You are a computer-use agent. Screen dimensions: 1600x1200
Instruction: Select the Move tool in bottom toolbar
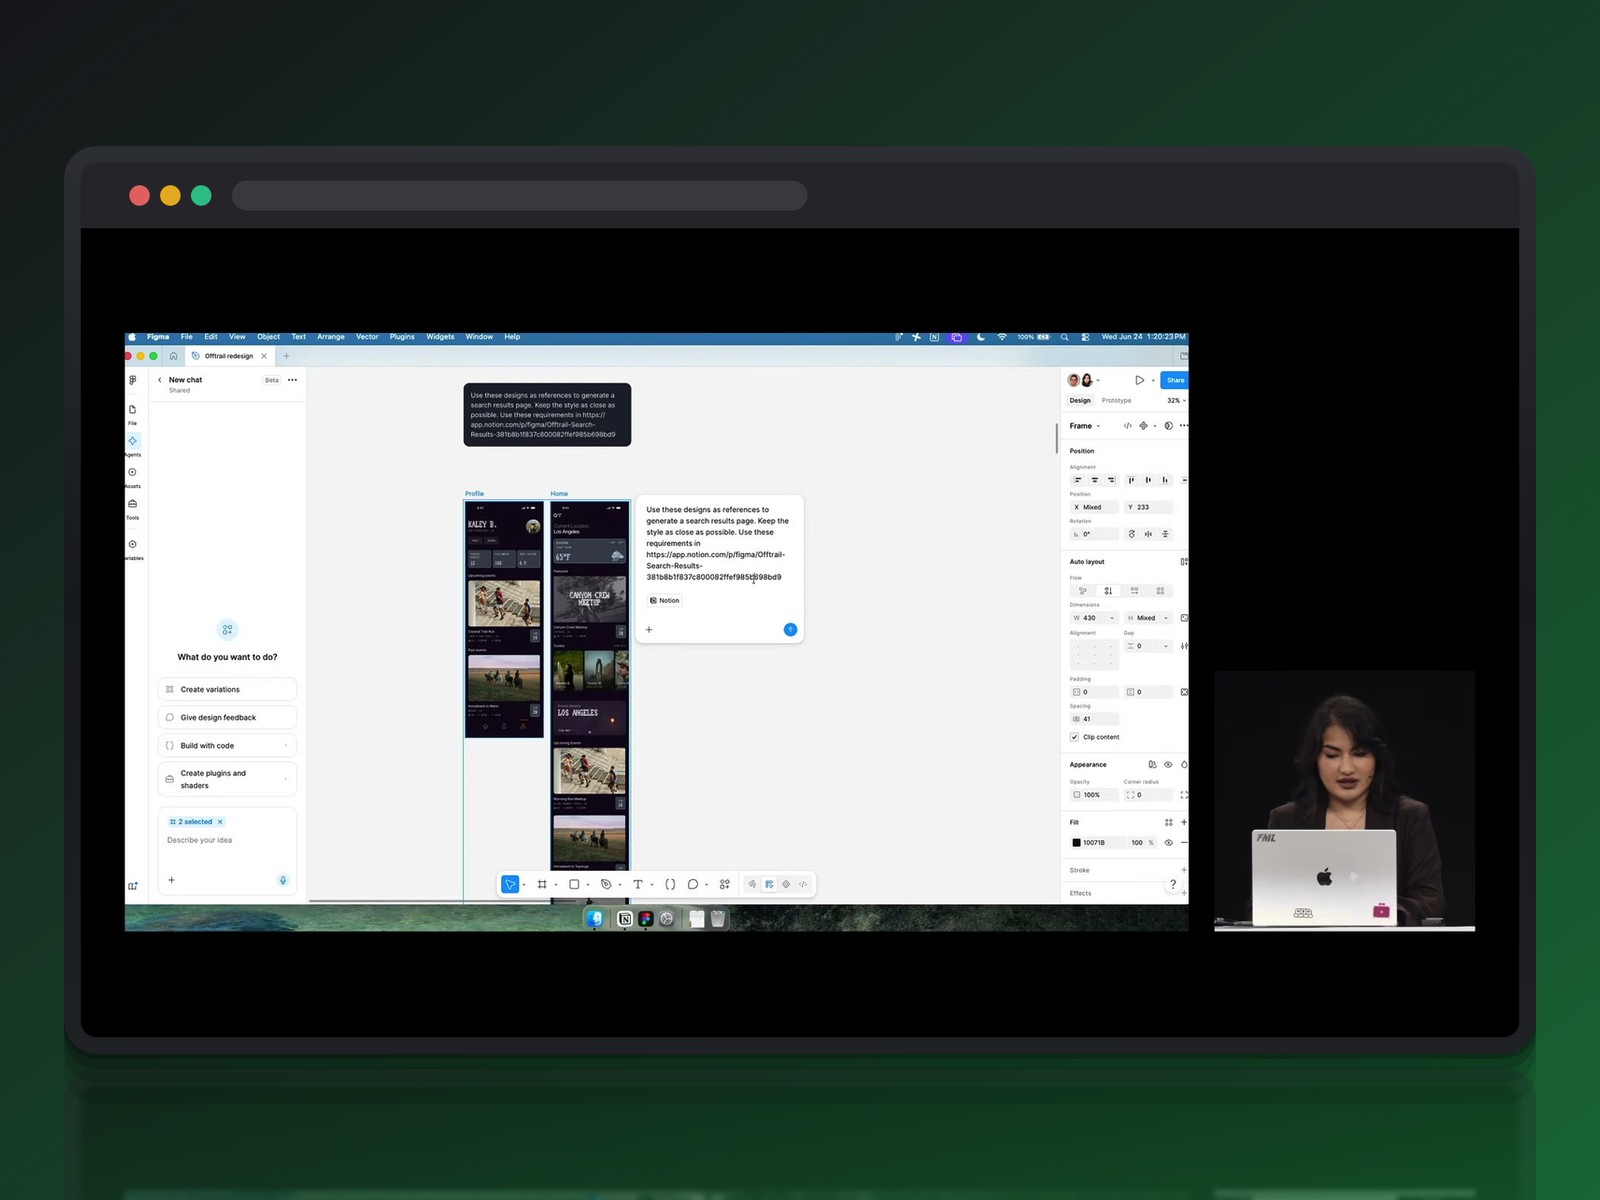(x=510, y=884)
